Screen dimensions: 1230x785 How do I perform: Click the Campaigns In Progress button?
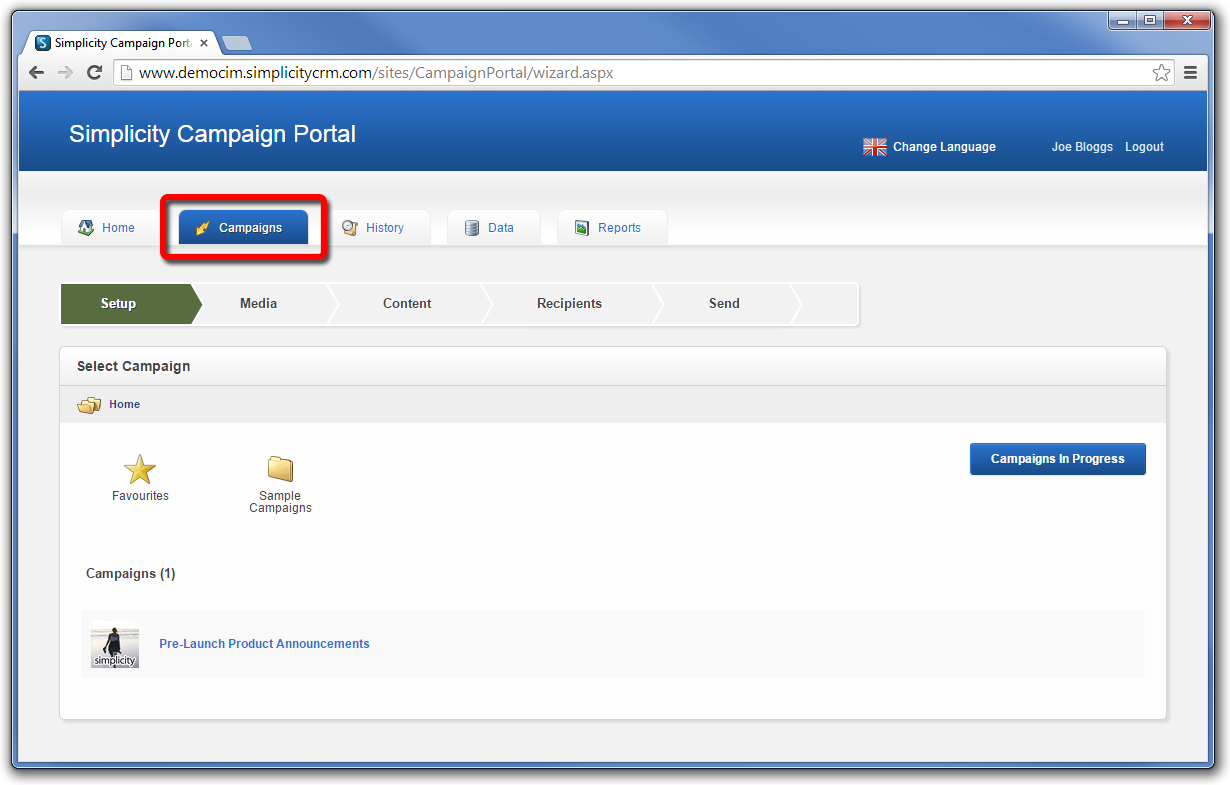point(1058,459)
